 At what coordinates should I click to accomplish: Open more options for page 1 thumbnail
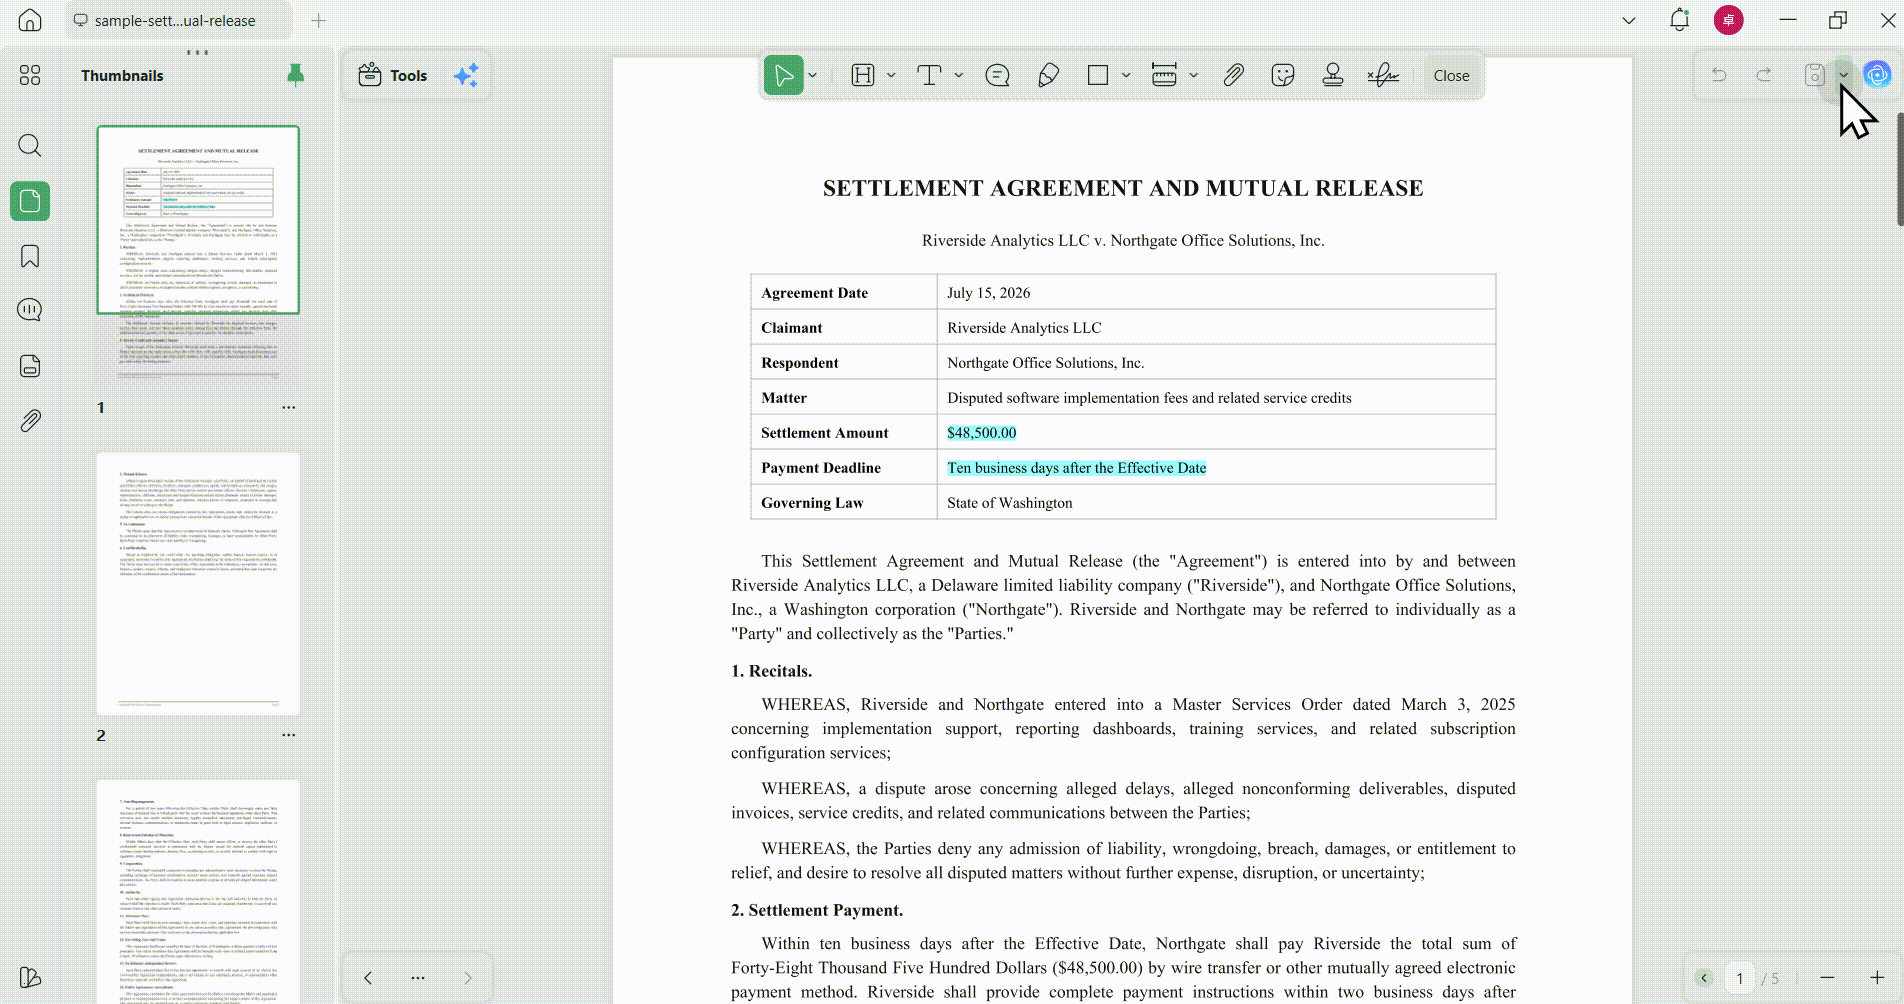pyautogui.click(x=289, y=408)
